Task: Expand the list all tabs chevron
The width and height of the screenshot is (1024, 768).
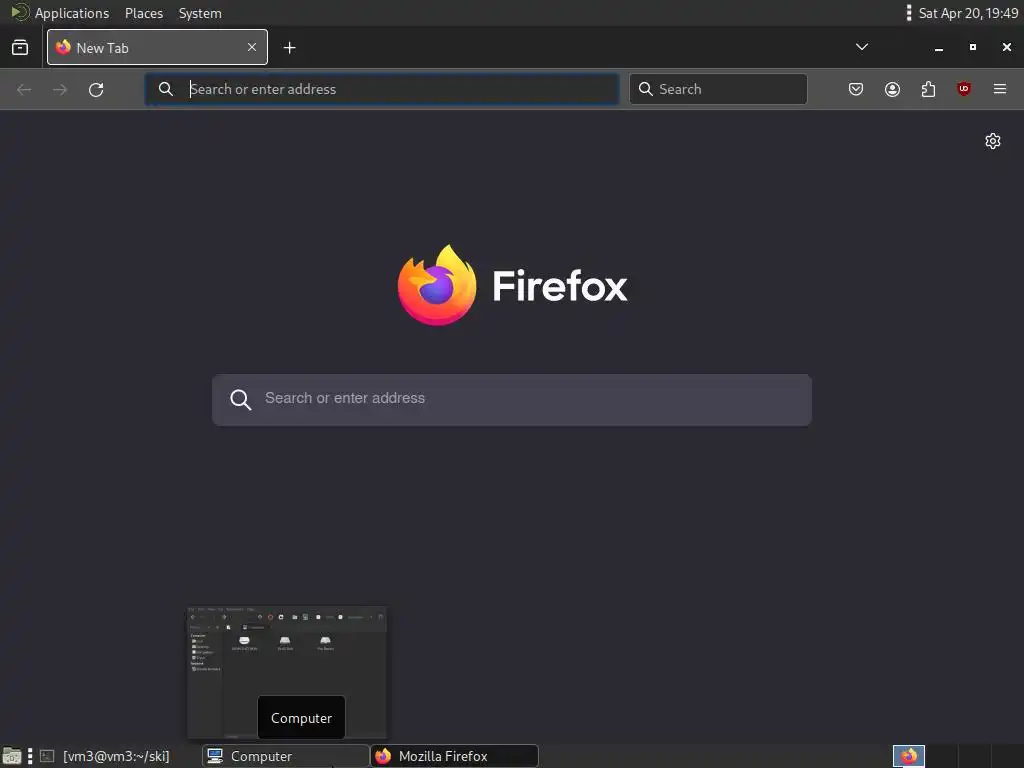Action: (x=861, y=47)
